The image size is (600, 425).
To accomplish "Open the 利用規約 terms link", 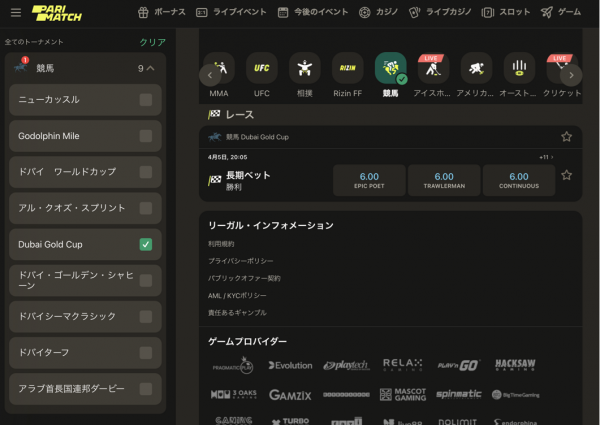I will click(221, 244).
